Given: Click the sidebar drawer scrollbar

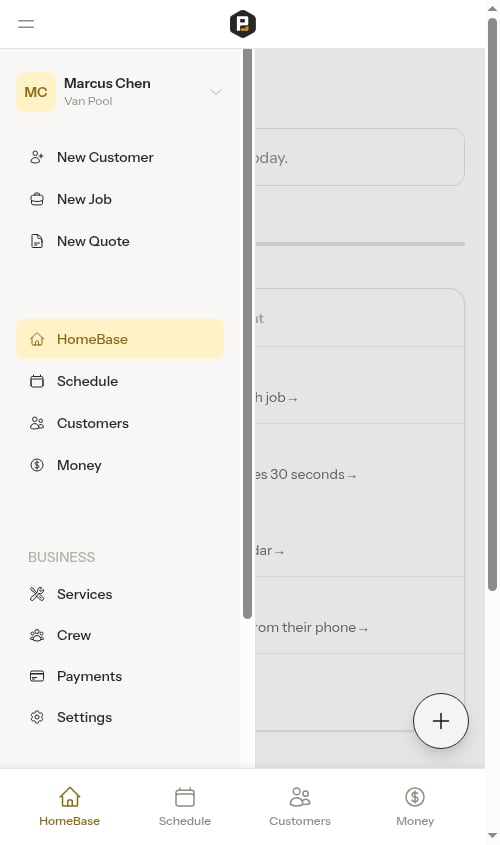Looking at the screenshot, I should pos(247,334).
